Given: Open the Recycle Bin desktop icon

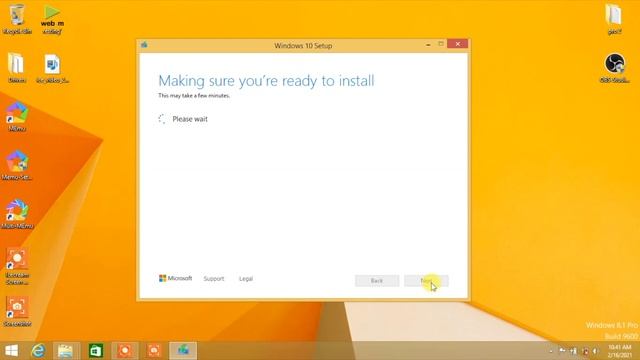Looking at the screenshot, I should point(17,19).
